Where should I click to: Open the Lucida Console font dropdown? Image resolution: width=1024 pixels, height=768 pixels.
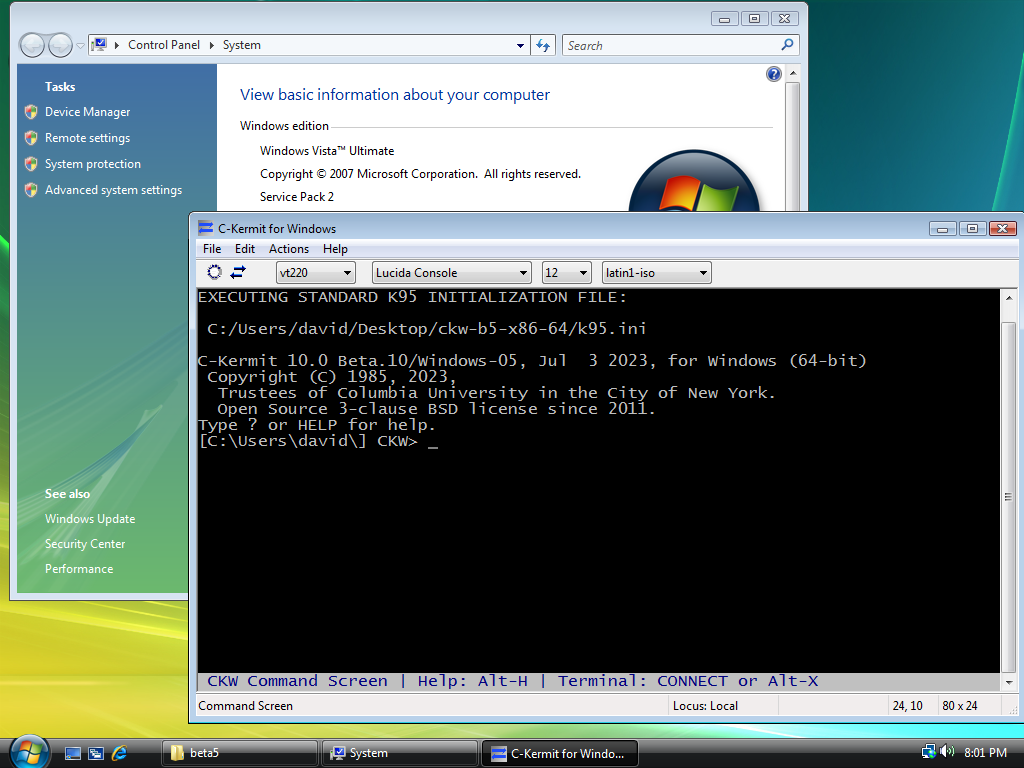click(x=451, y=273)
